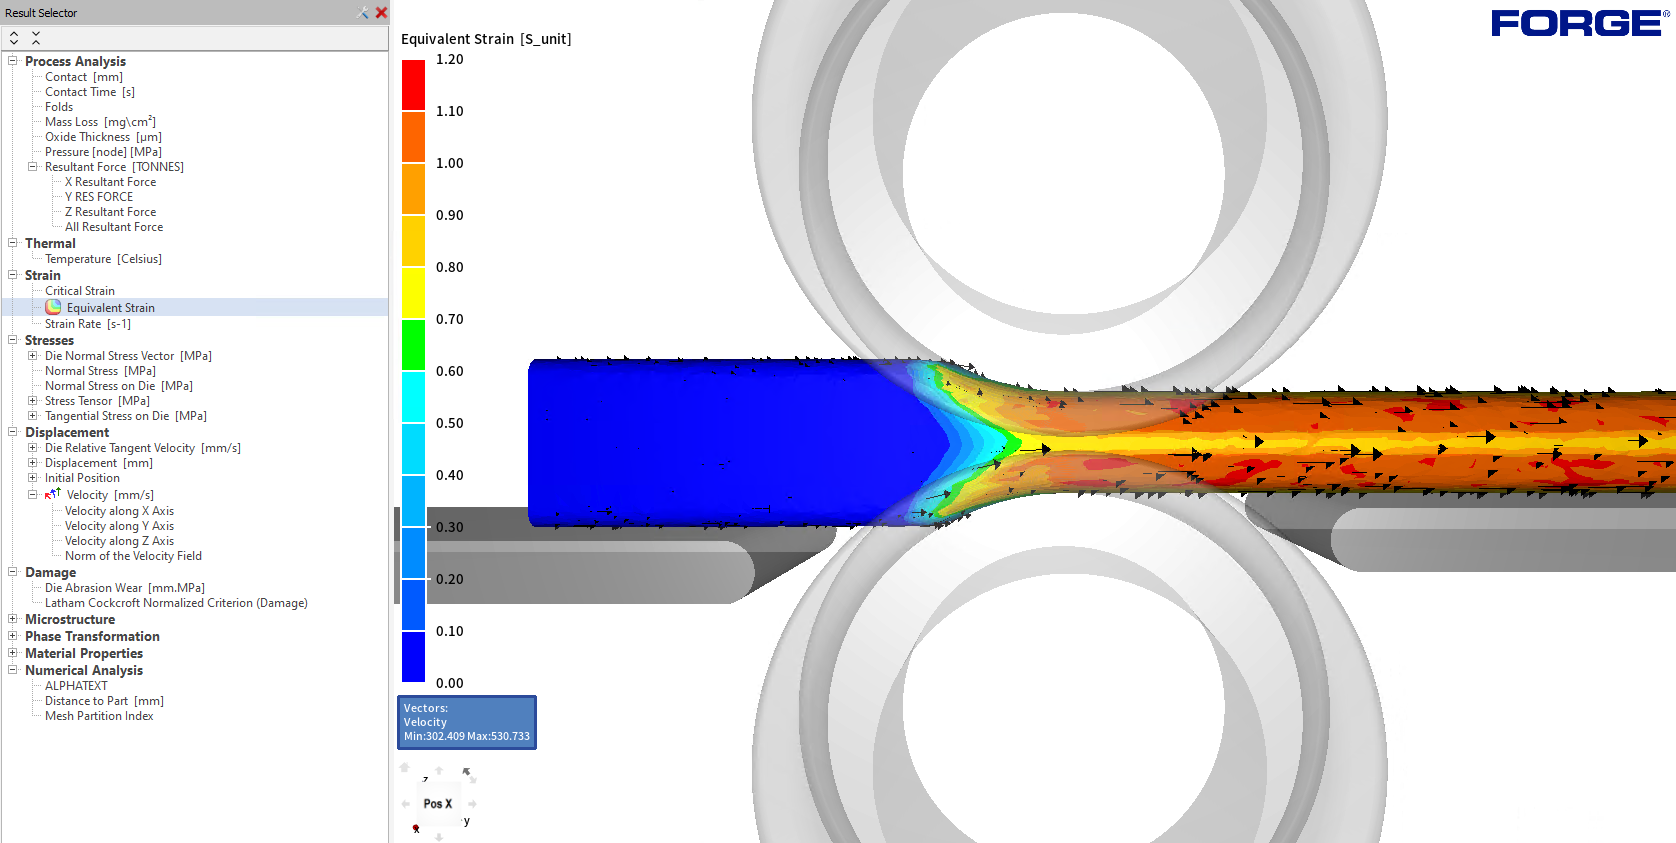This screenshot has width=1676, height=843.
Task: Click the home arrow on the view cube
Action: (405, 768)
